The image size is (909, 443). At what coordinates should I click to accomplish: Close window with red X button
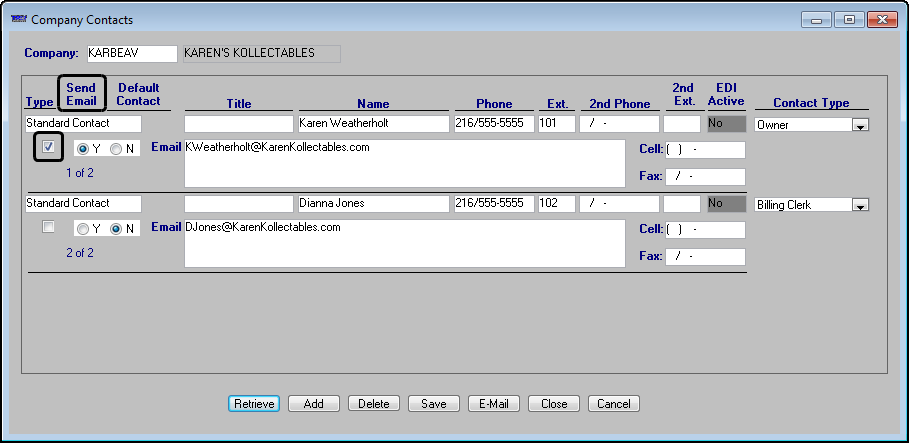(882, 20)
